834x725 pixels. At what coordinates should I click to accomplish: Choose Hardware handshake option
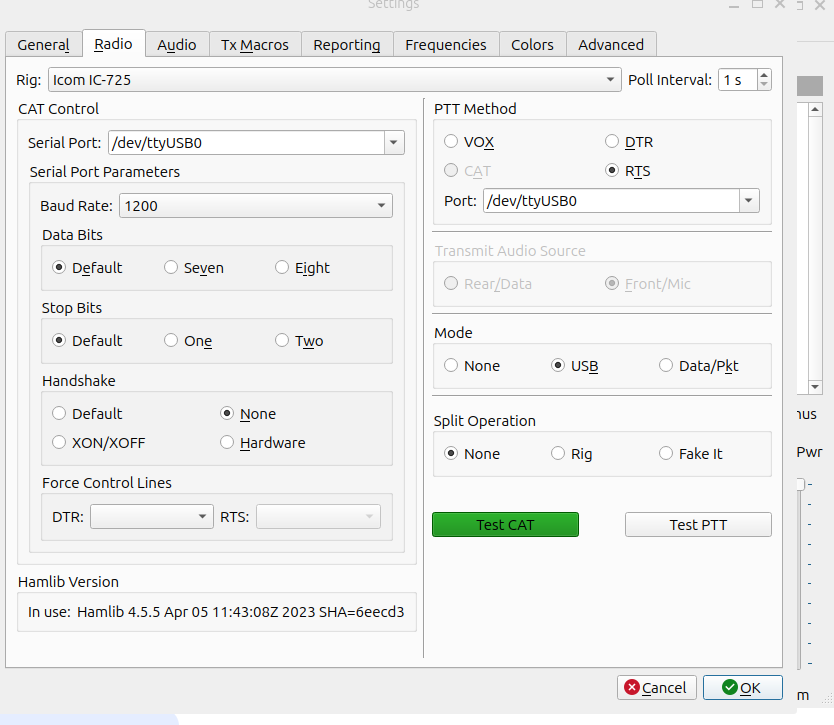[228, 443]
